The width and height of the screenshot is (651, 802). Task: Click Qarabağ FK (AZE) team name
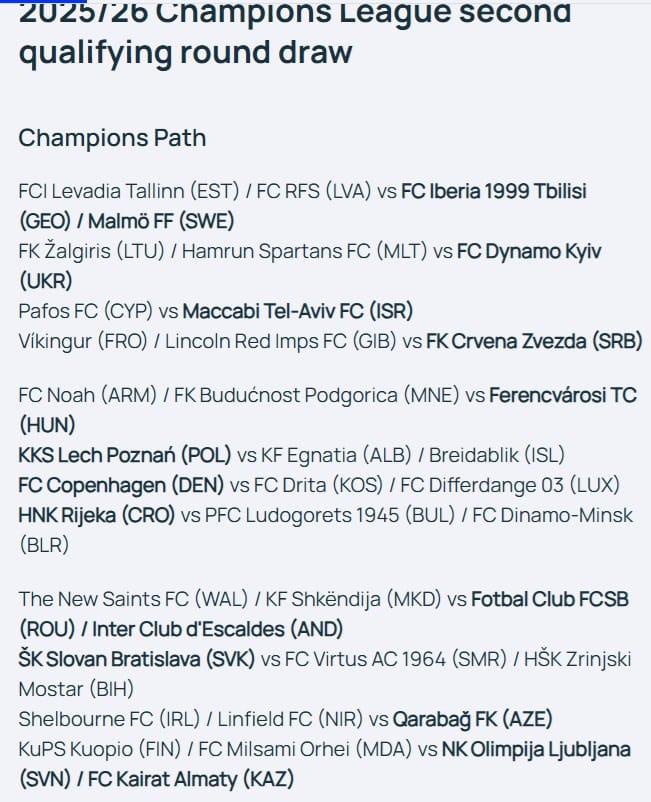click(x=473, y=719)
